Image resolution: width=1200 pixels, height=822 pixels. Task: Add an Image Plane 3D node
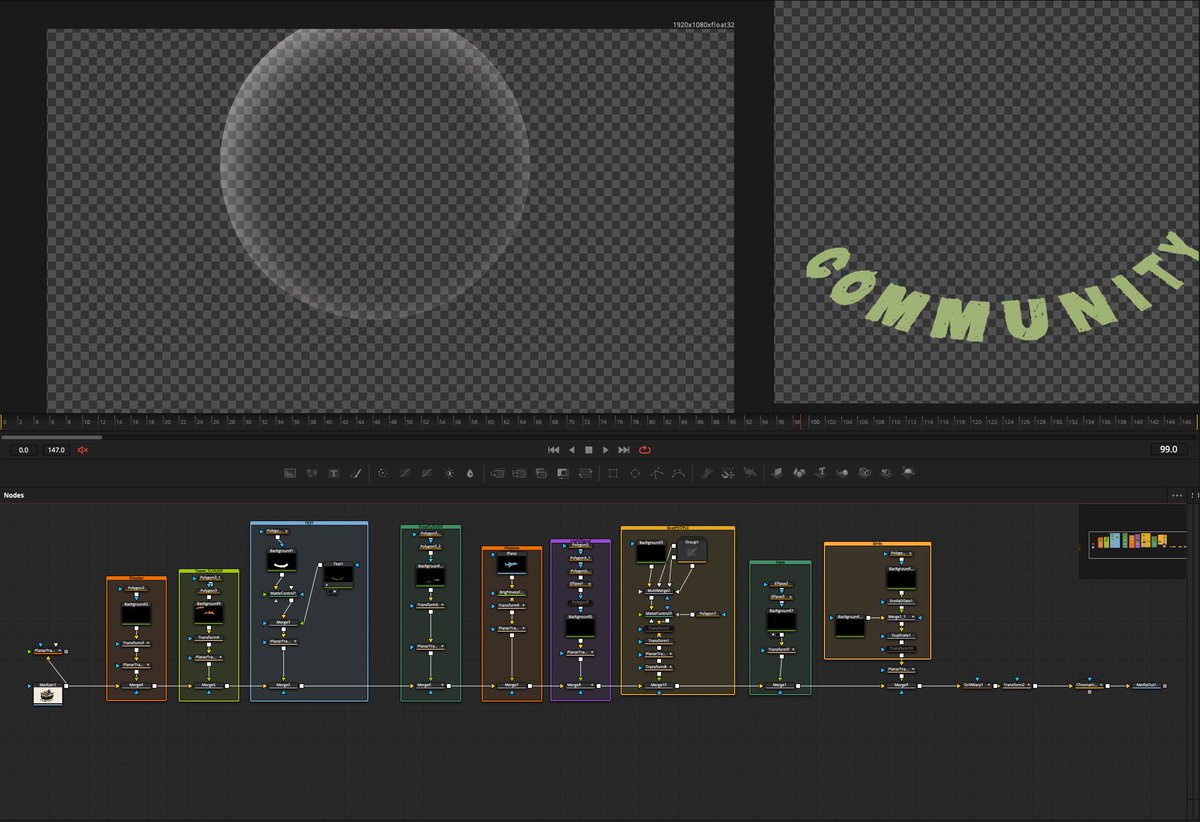(x=777, y=473)
